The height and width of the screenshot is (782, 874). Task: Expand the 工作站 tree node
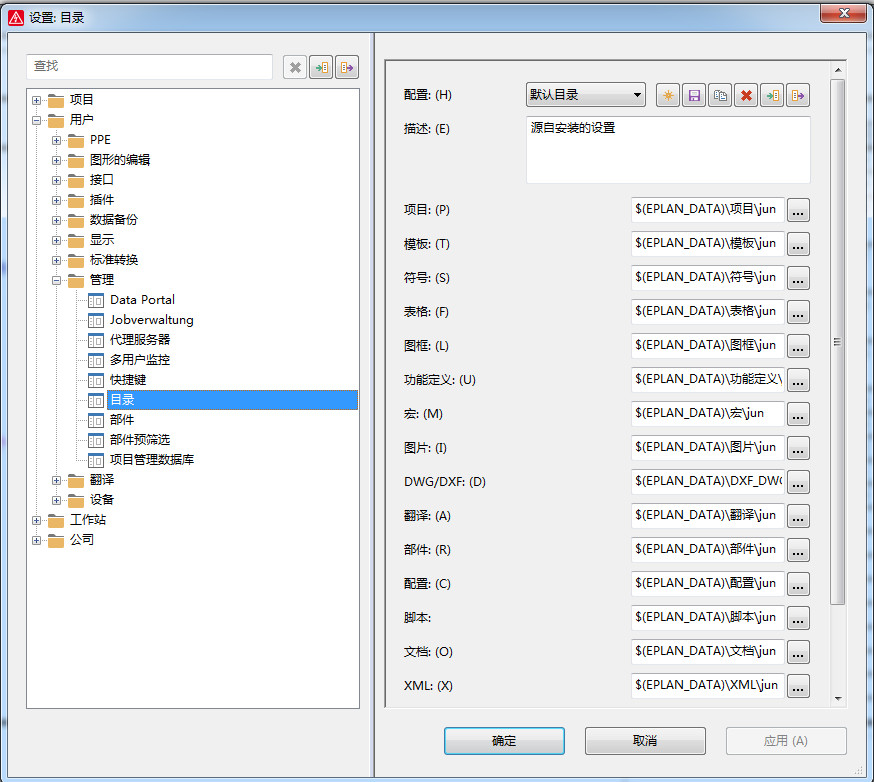pos(37,520)
